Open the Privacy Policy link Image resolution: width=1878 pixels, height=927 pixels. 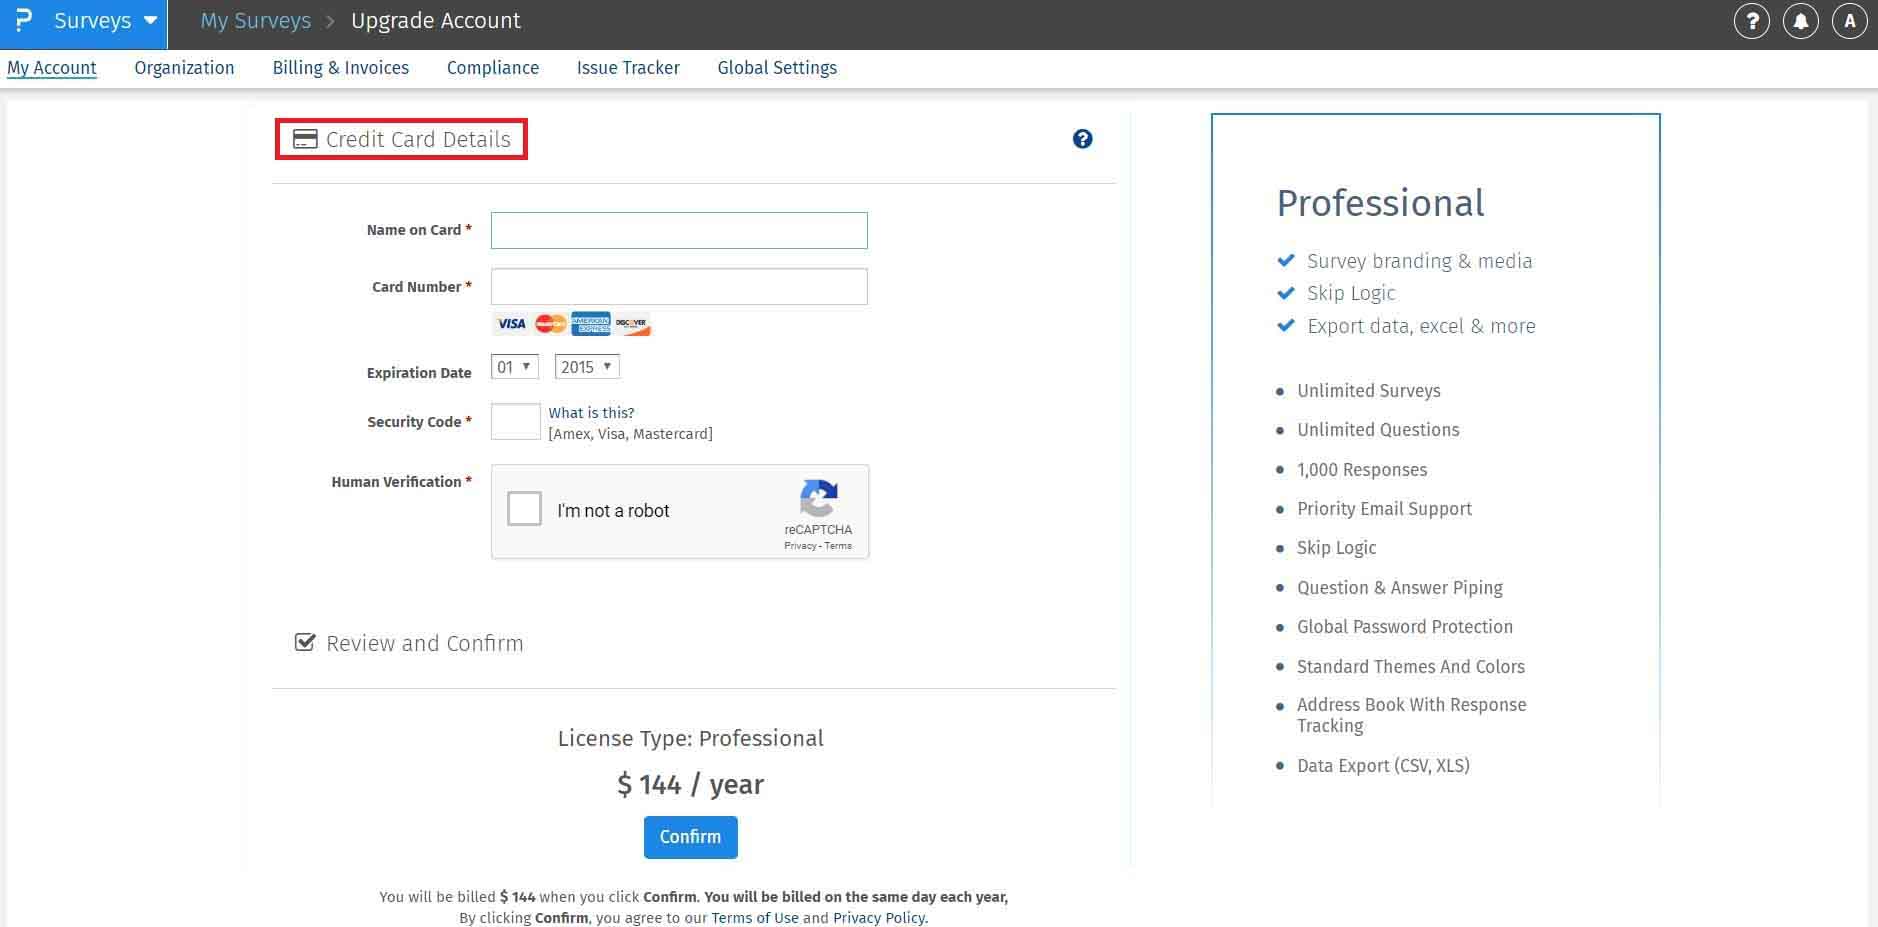[879, 918]
